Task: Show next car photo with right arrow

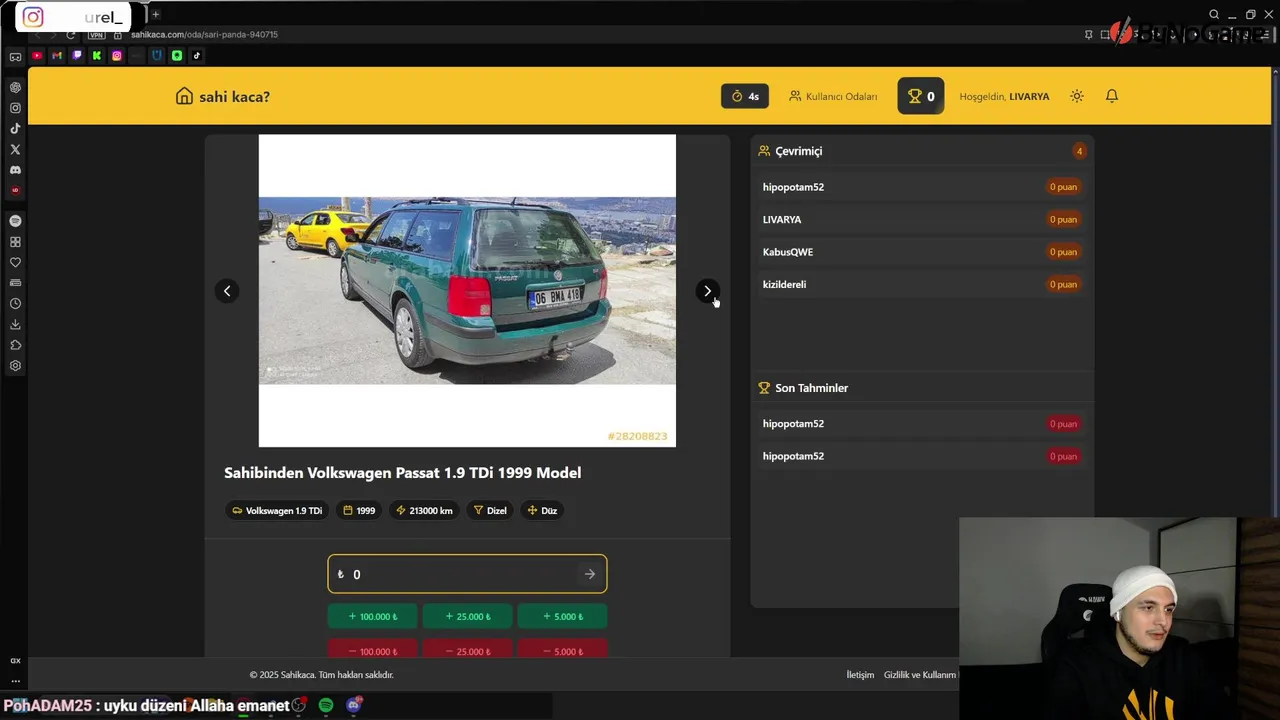Action: (707, 291)
